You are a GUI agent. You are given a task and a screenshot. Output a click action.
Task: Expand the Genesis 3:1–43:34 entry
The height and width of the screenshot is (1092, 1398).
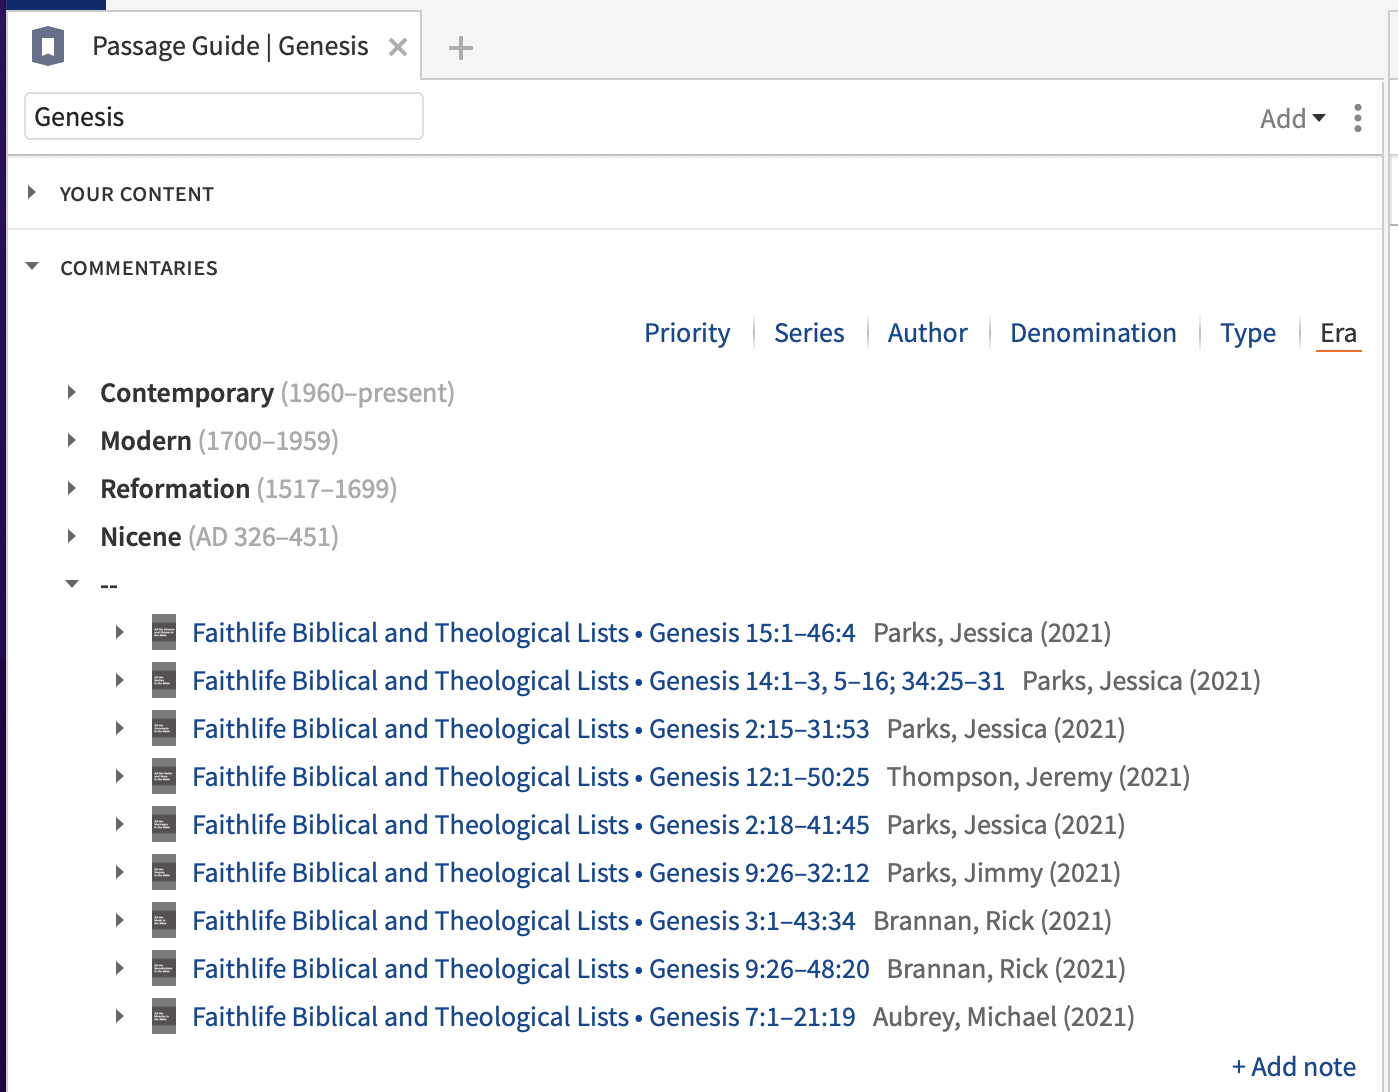tap(119, 920)
